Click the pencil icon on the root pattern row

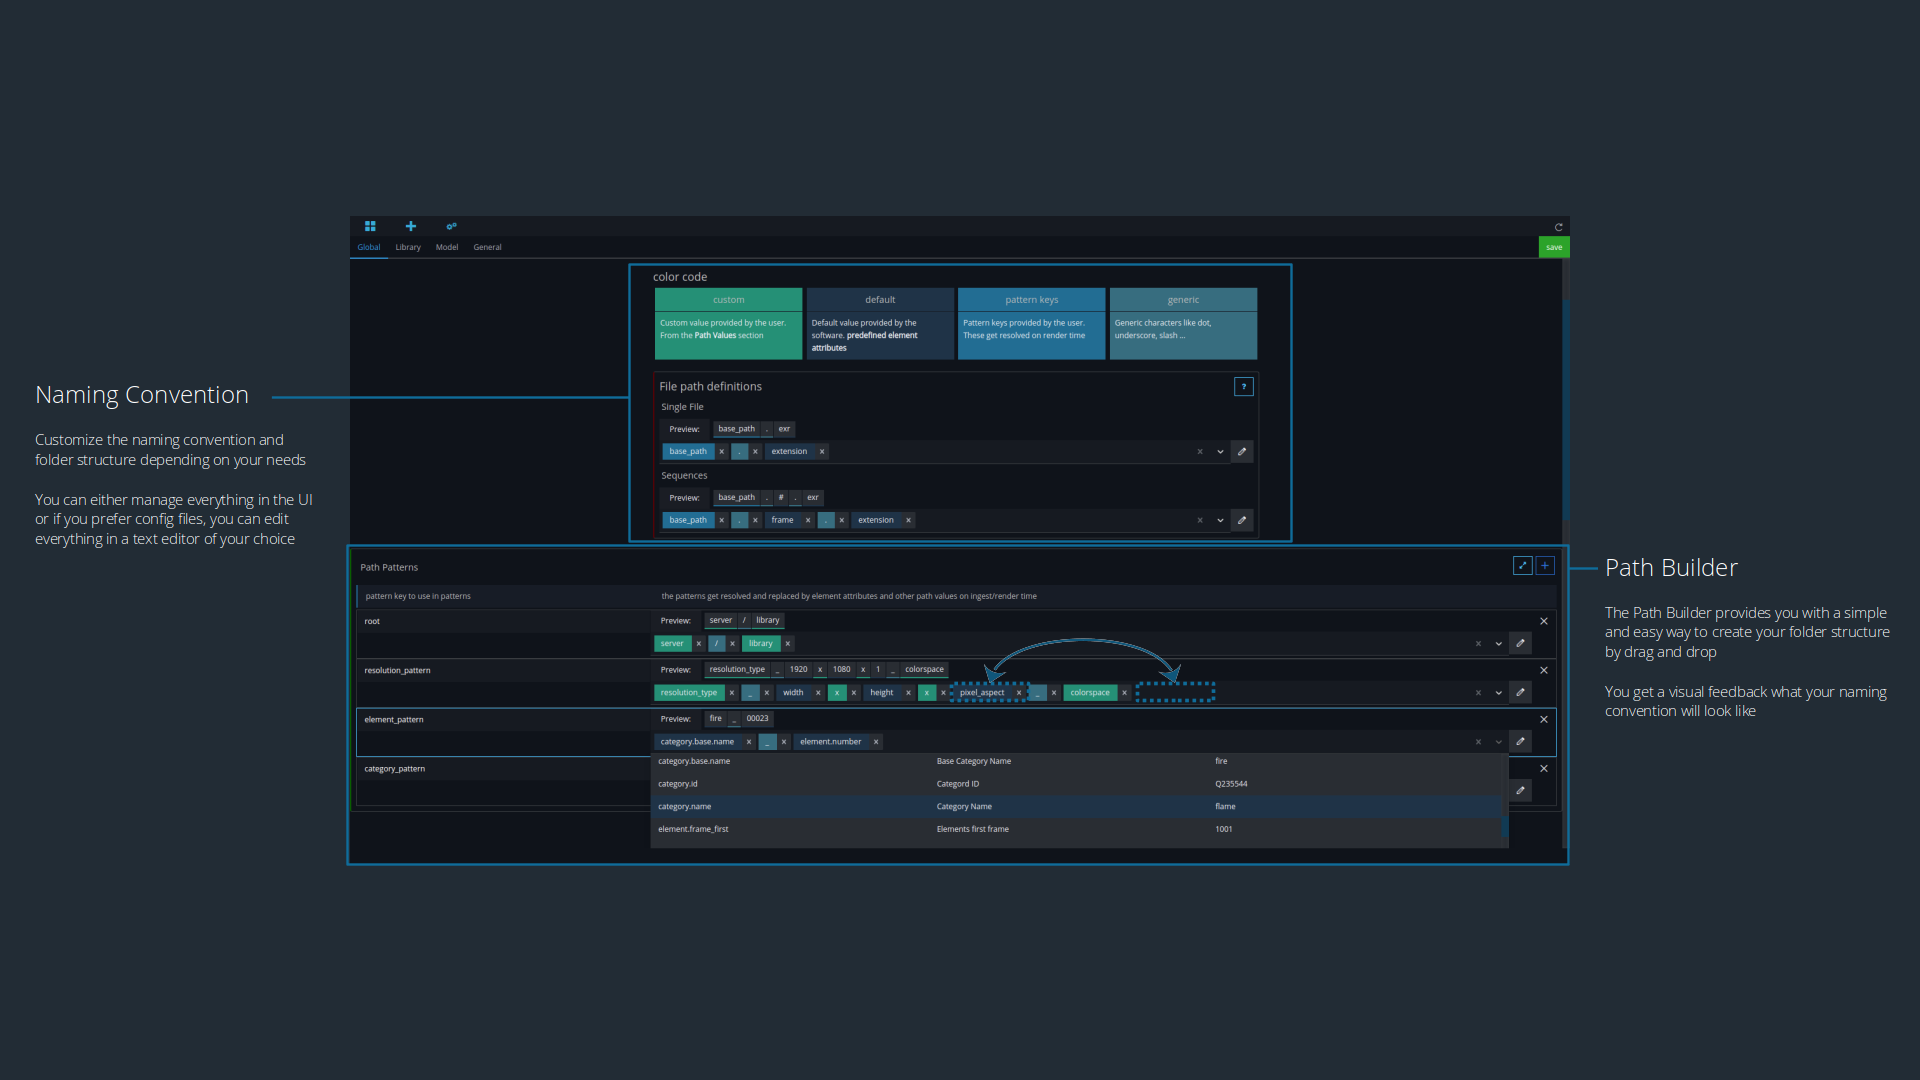coord(1520,643)
